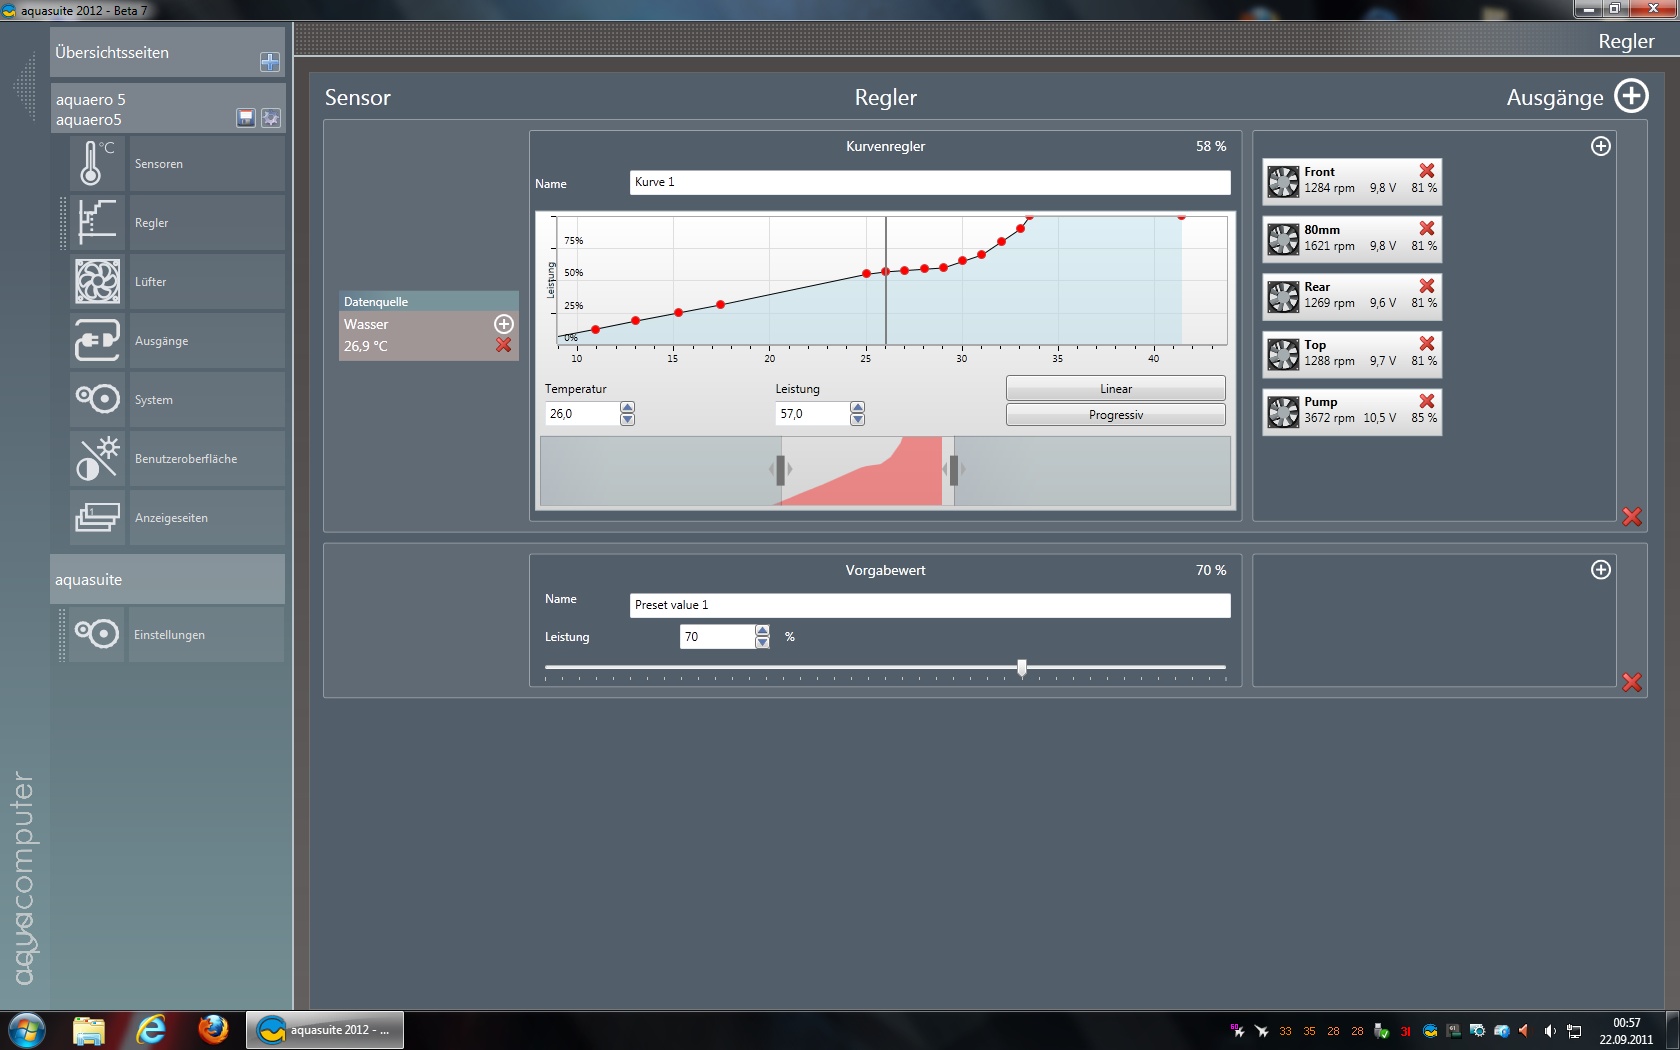Decrease the curve Leistung spinner value
The image size is (1680, 1050).
pyautogui.click(x=857, y=420)
